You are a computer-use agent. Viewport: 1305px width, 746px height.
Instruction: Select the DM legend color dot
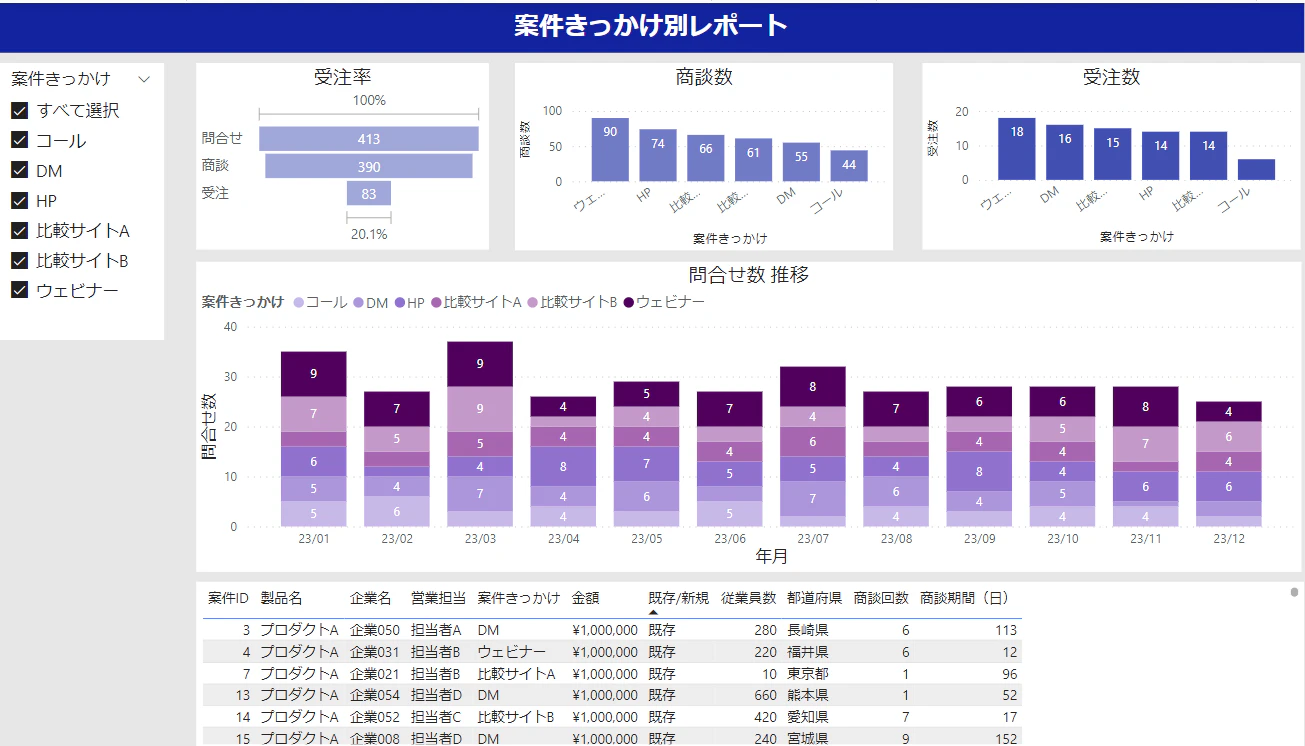[358, 302]
